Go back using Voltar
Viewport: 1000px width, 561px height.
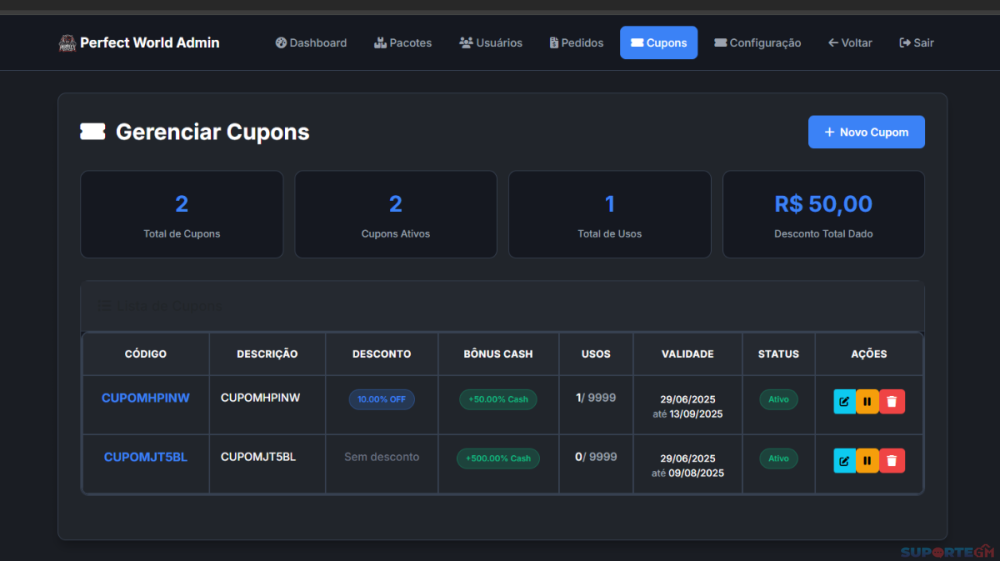(850, 43)
